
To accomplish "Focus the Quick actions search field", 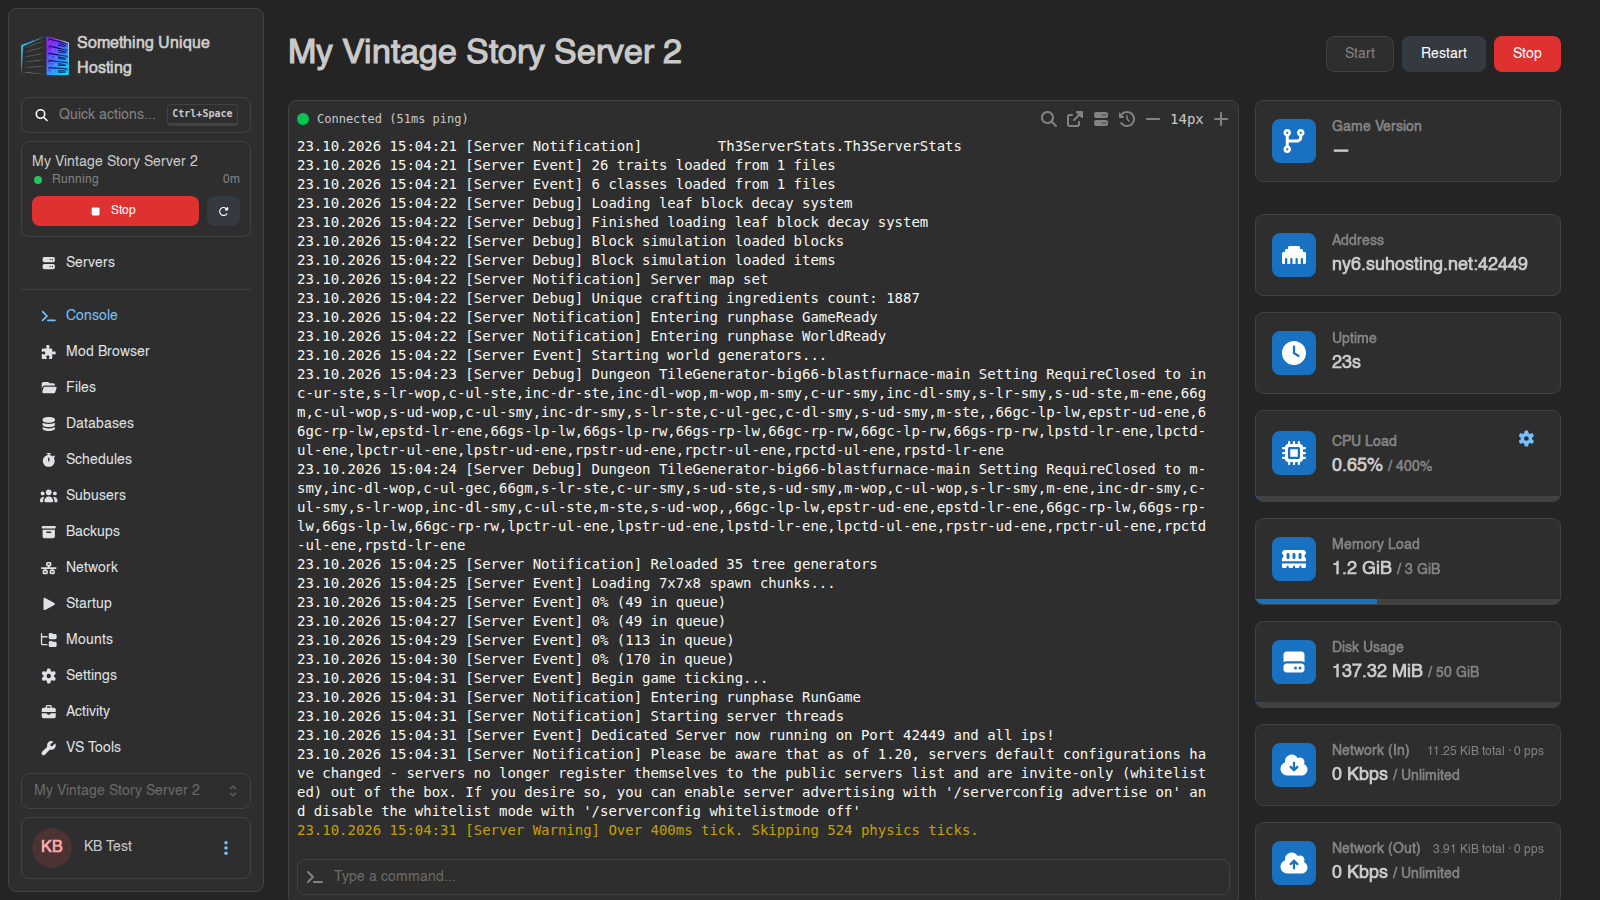I will (136, 115).
